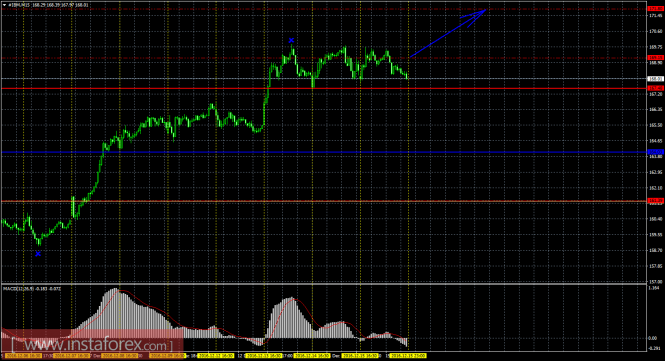This screenshot has height=361, width=665.
Task: Click the 0.00 level on MACD scale
Action: tap(652, 338)
